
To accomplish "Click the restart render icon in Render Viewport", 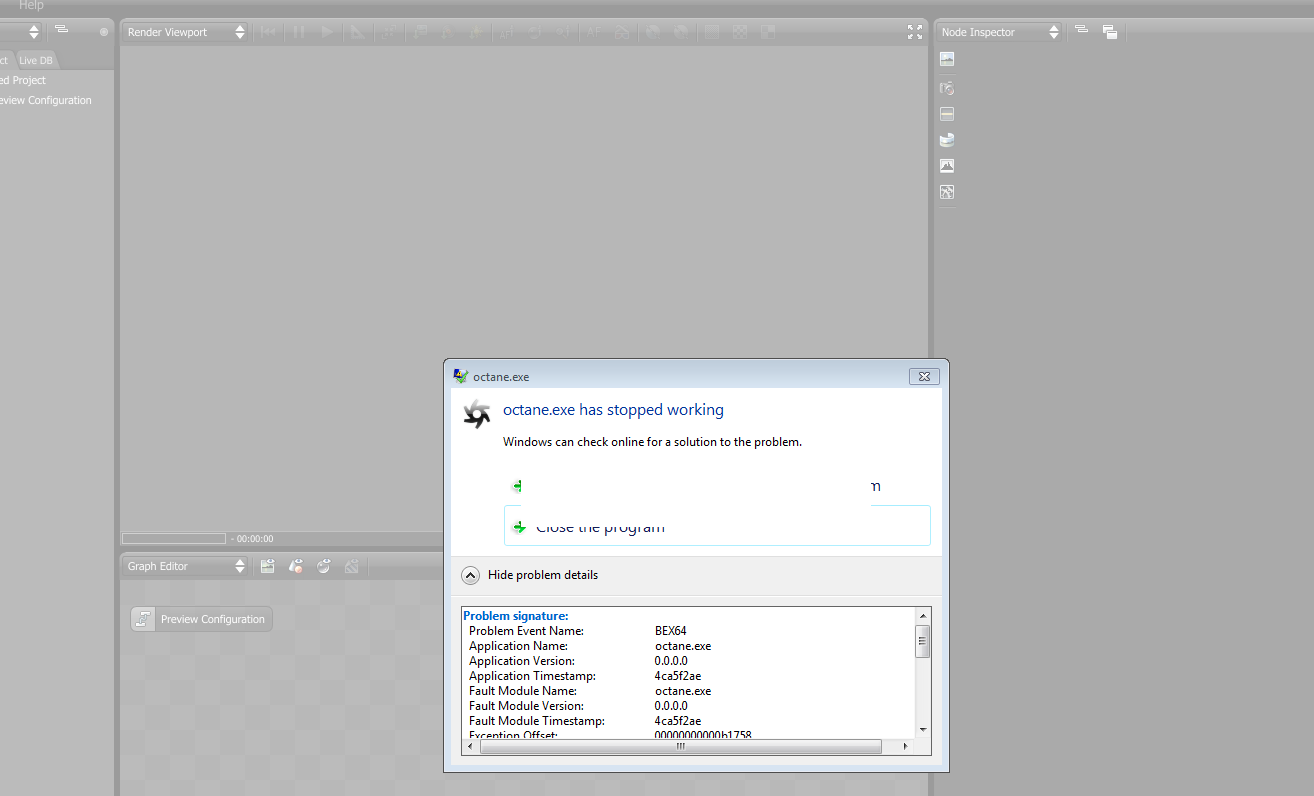I will pyautogui.click(x=269, y=32).
